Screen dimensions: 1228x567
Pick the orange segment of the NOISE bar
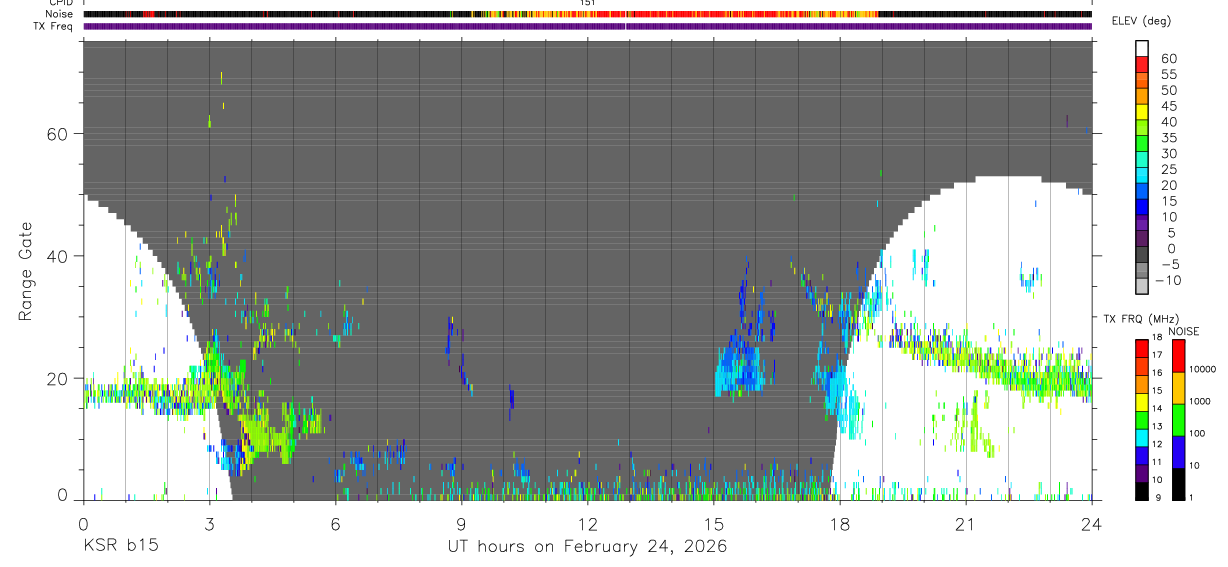(1180, 388)
